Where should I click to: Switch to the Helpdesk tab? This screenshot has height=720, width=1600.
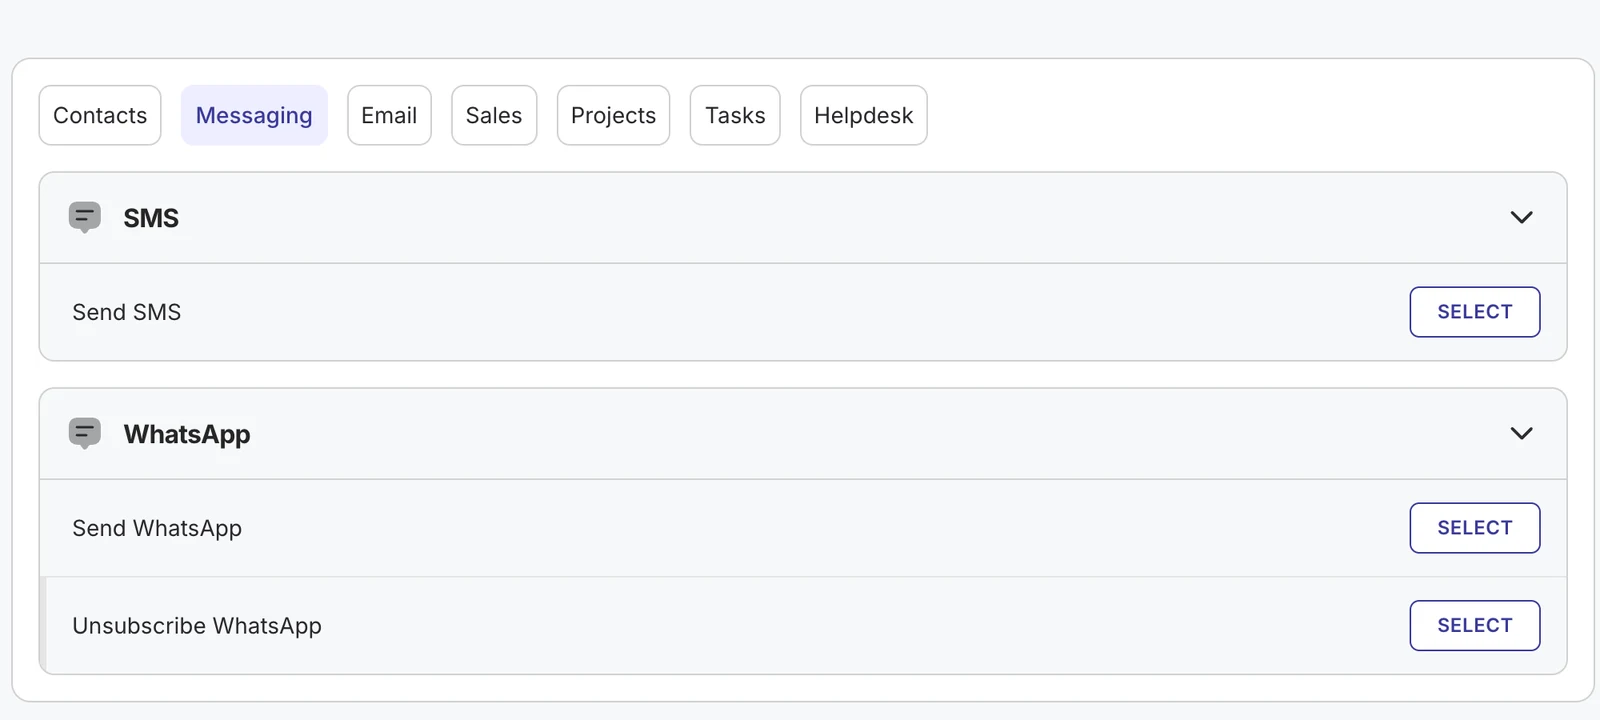(864, 115)
